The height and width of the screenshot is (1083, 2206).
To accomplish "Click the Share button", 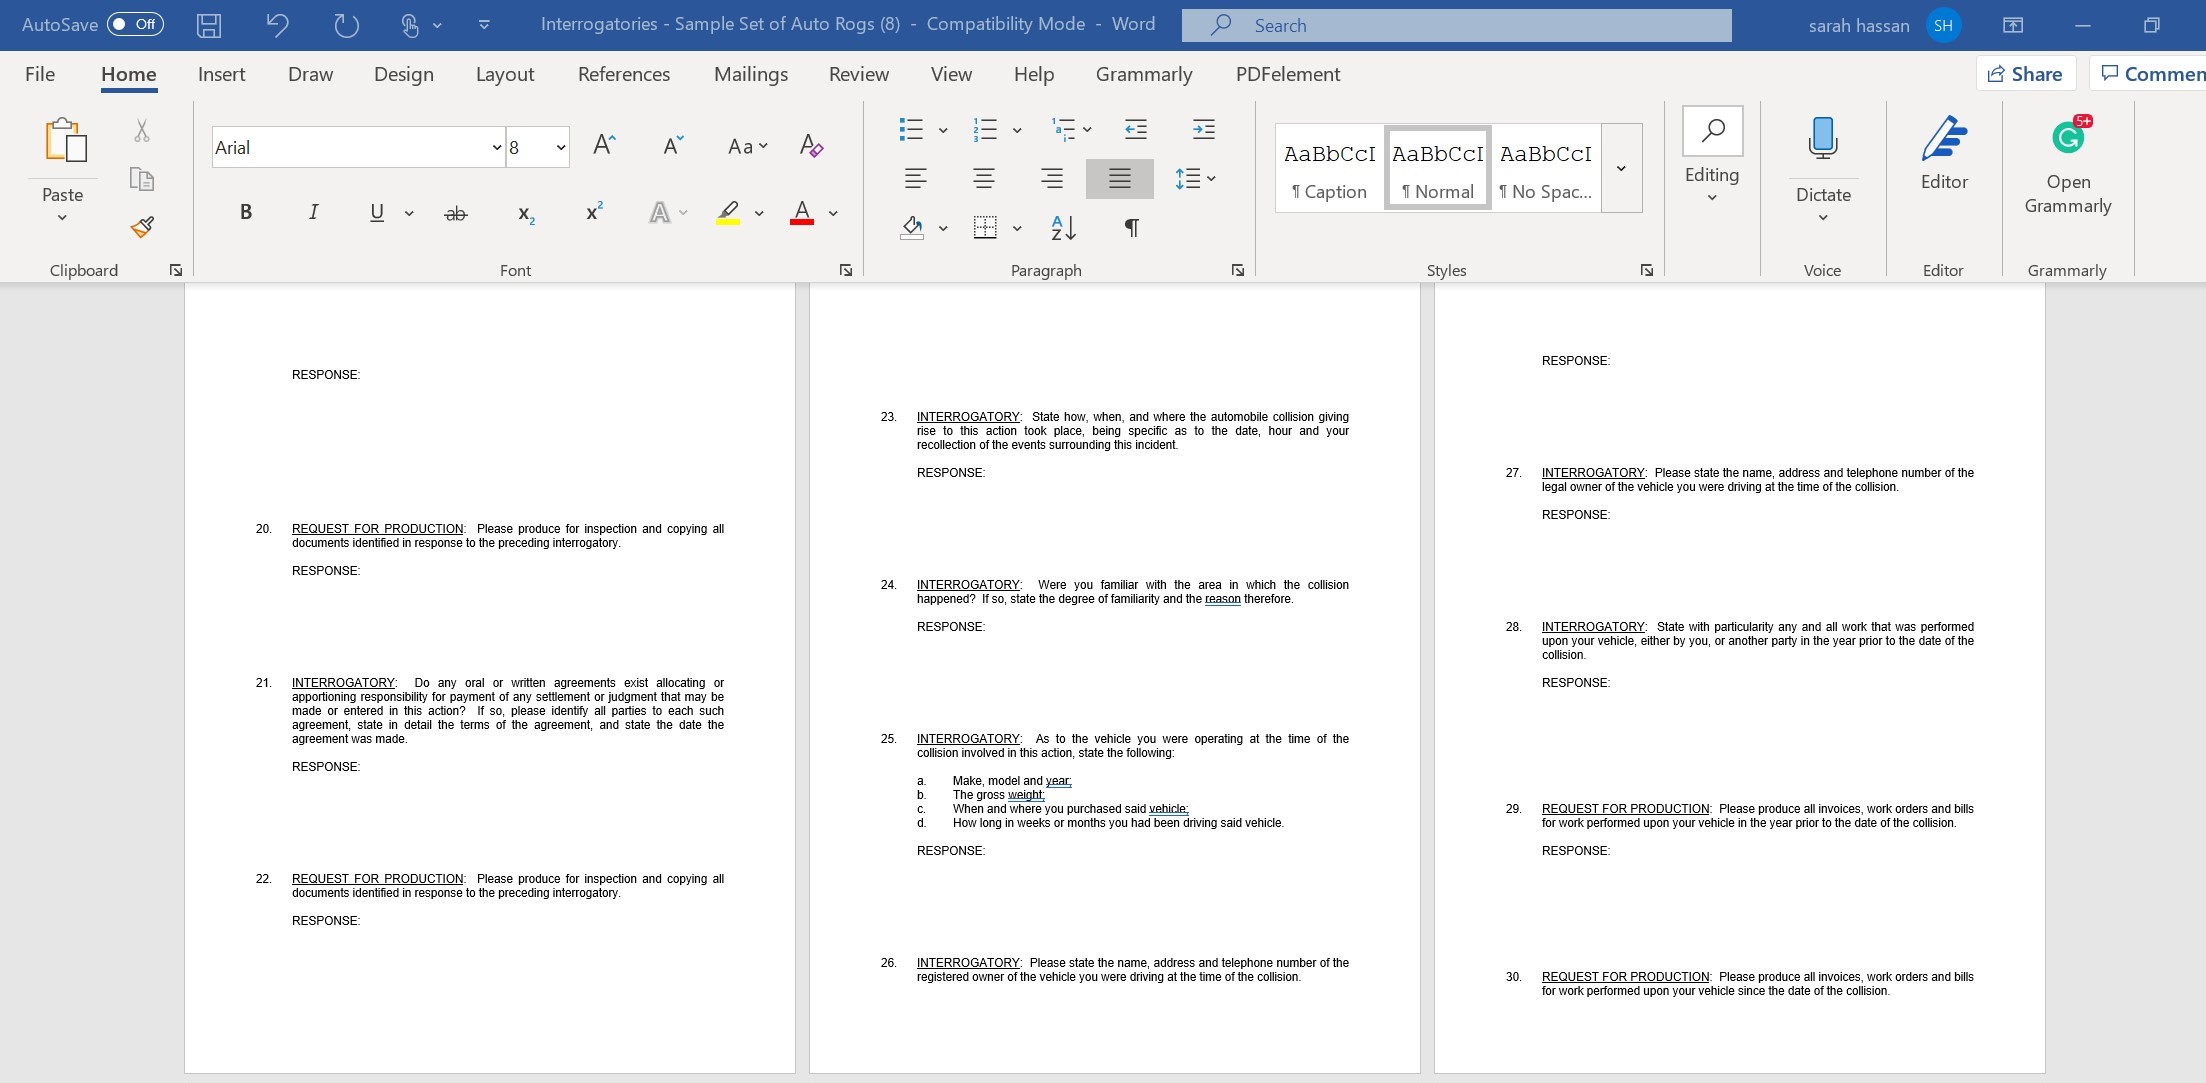I will [2025, 74].
